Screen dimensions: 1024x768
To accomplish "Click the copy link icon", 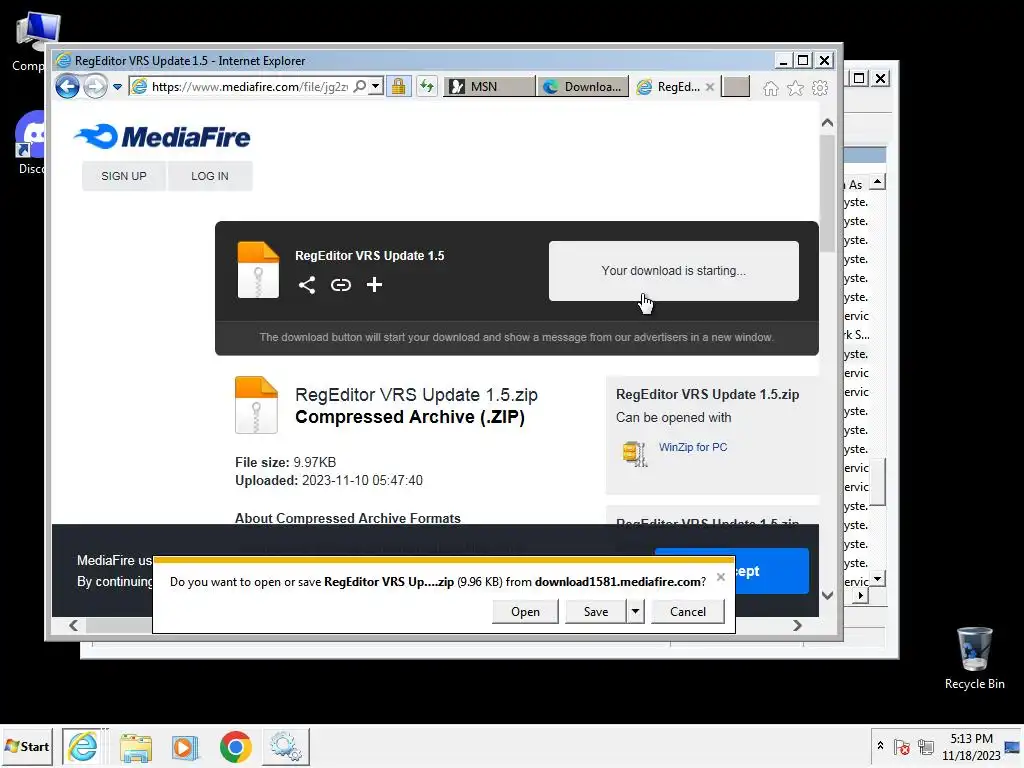I will [341, 285].
